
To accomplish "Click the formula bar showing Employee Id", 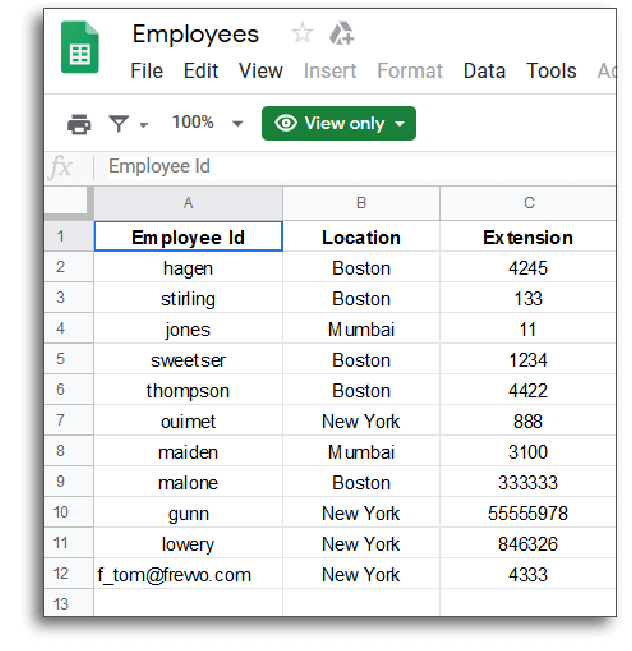I will click(361, 166).
